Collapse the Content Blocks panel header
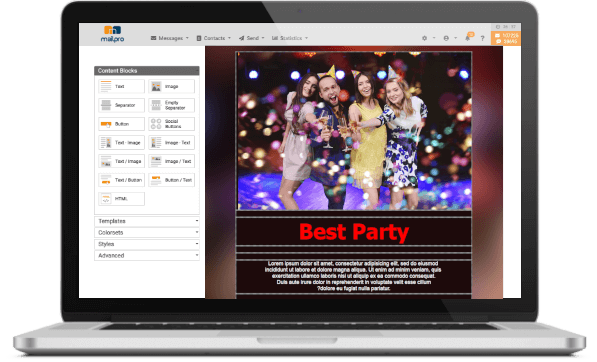The image size is (597, 362). pyautogui.click(x=147, y=71)
